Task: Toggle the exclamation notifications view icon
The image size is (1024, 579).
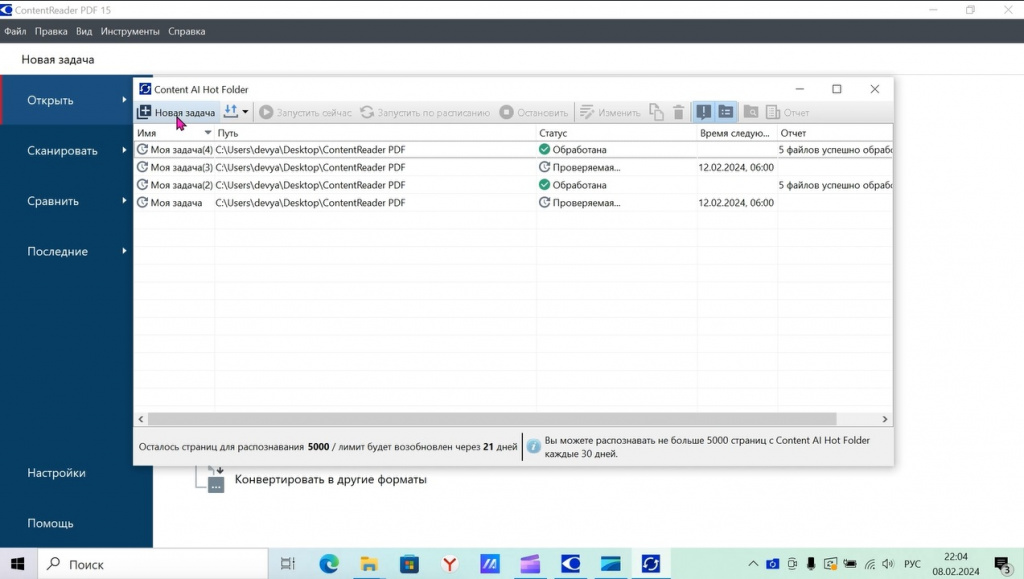Action: [703, 112]
